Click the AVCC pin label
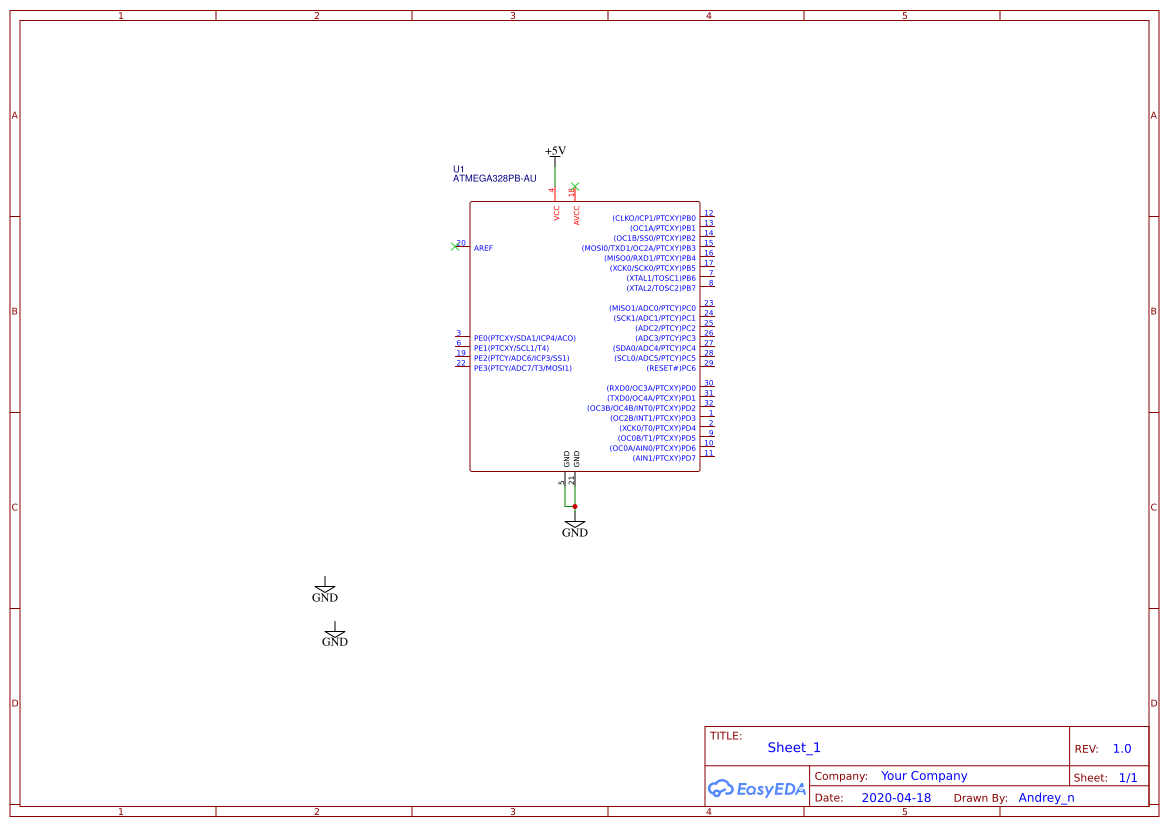This screenshot has height=827, width=1169. (576, 216)
